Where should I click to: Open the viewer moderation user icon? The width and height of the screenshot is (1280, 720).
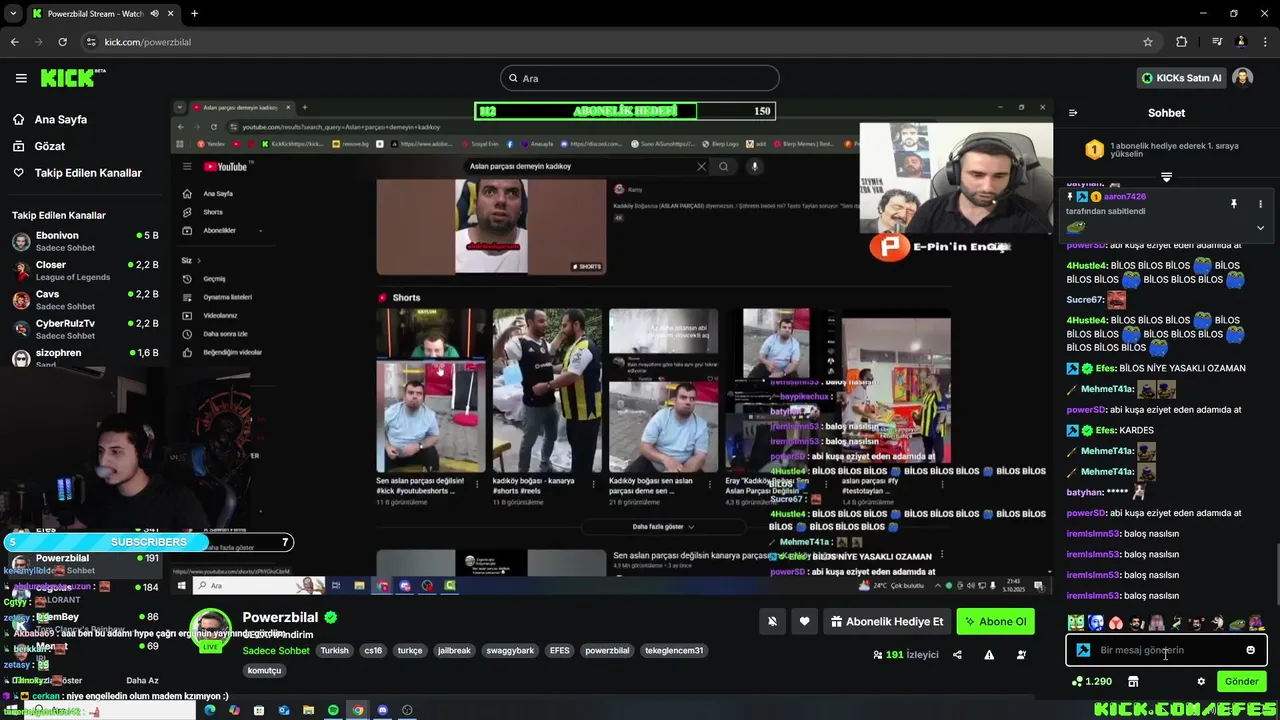(x=1021, y=655)
